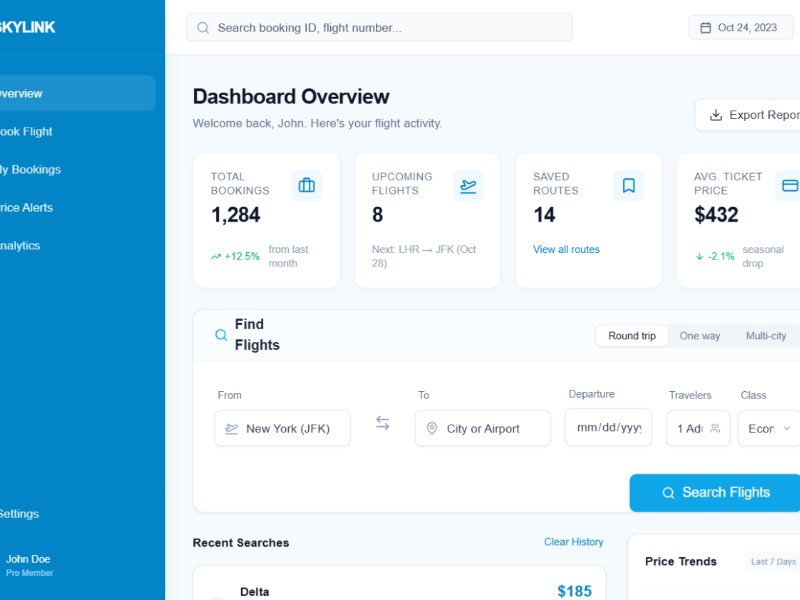Click the download icon on Export Report

(x=717, y=114)
